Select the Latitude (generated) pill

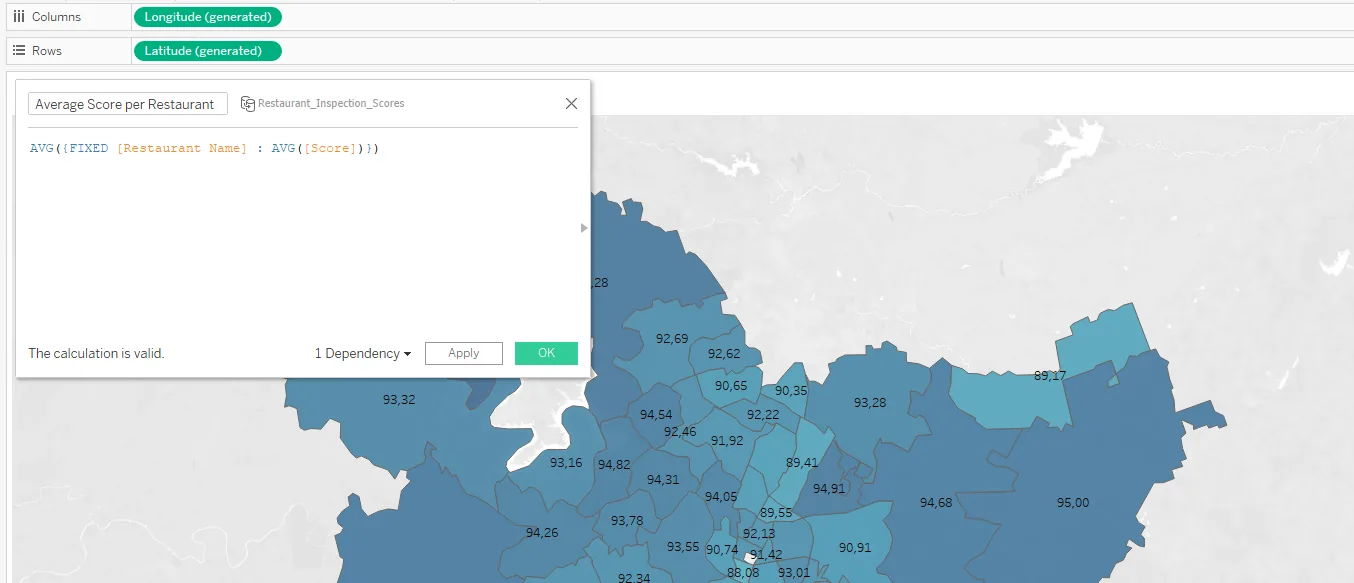207,51
